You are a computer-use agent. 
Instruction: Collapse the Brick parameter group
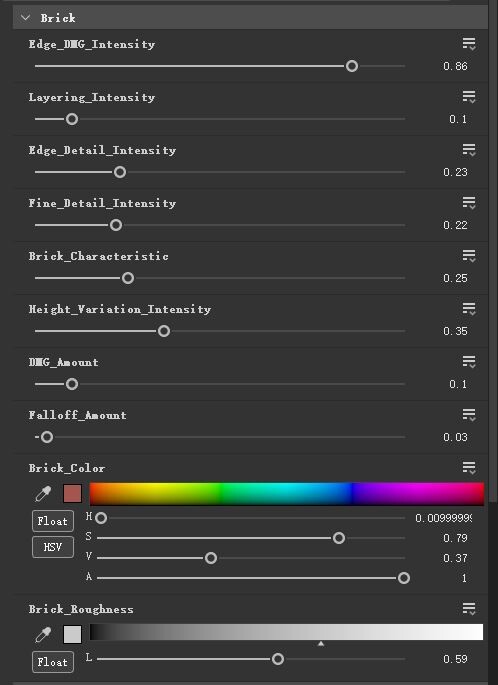pyautogui.click(x=26, y=18)
